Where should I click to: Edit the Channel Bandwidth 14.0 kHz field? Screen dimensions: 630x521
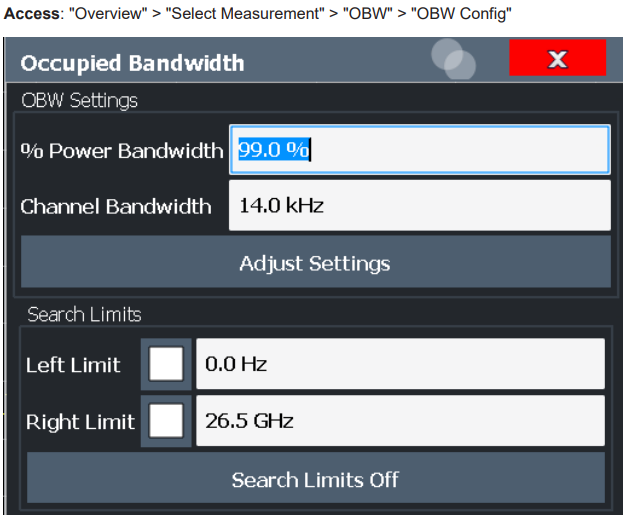click(x=420, y=206)
